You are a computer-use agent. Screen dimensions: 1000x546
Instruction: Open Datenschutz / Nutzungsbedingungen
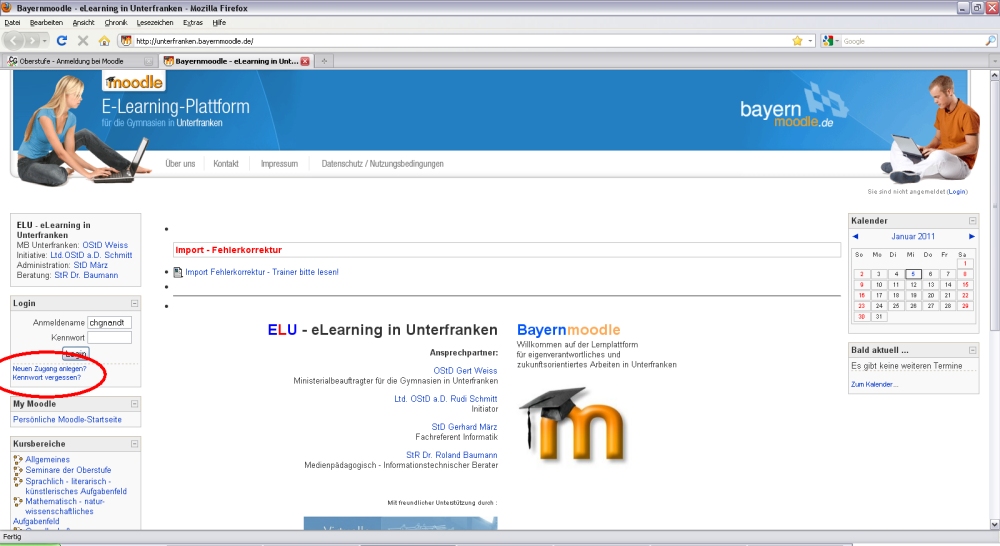click(x=383, y=164)
